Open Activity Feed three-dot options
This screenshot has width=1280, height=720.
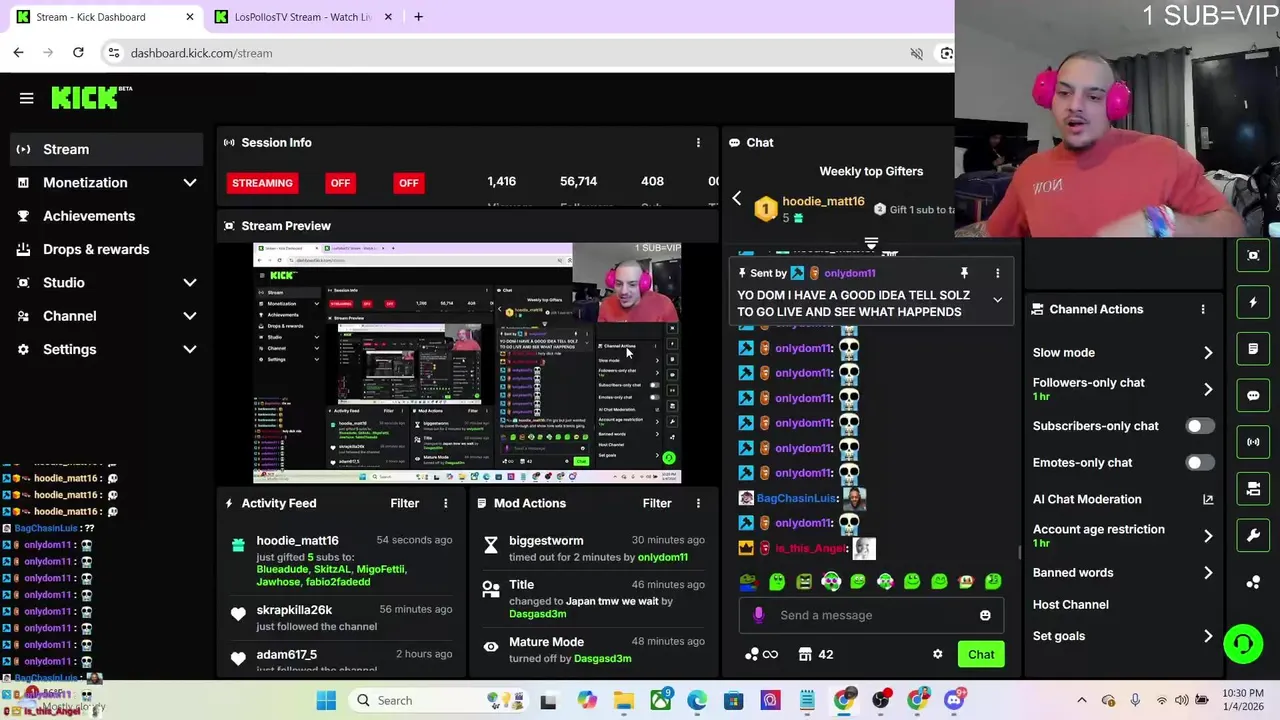pyautogui.click(x=446, y=503)
